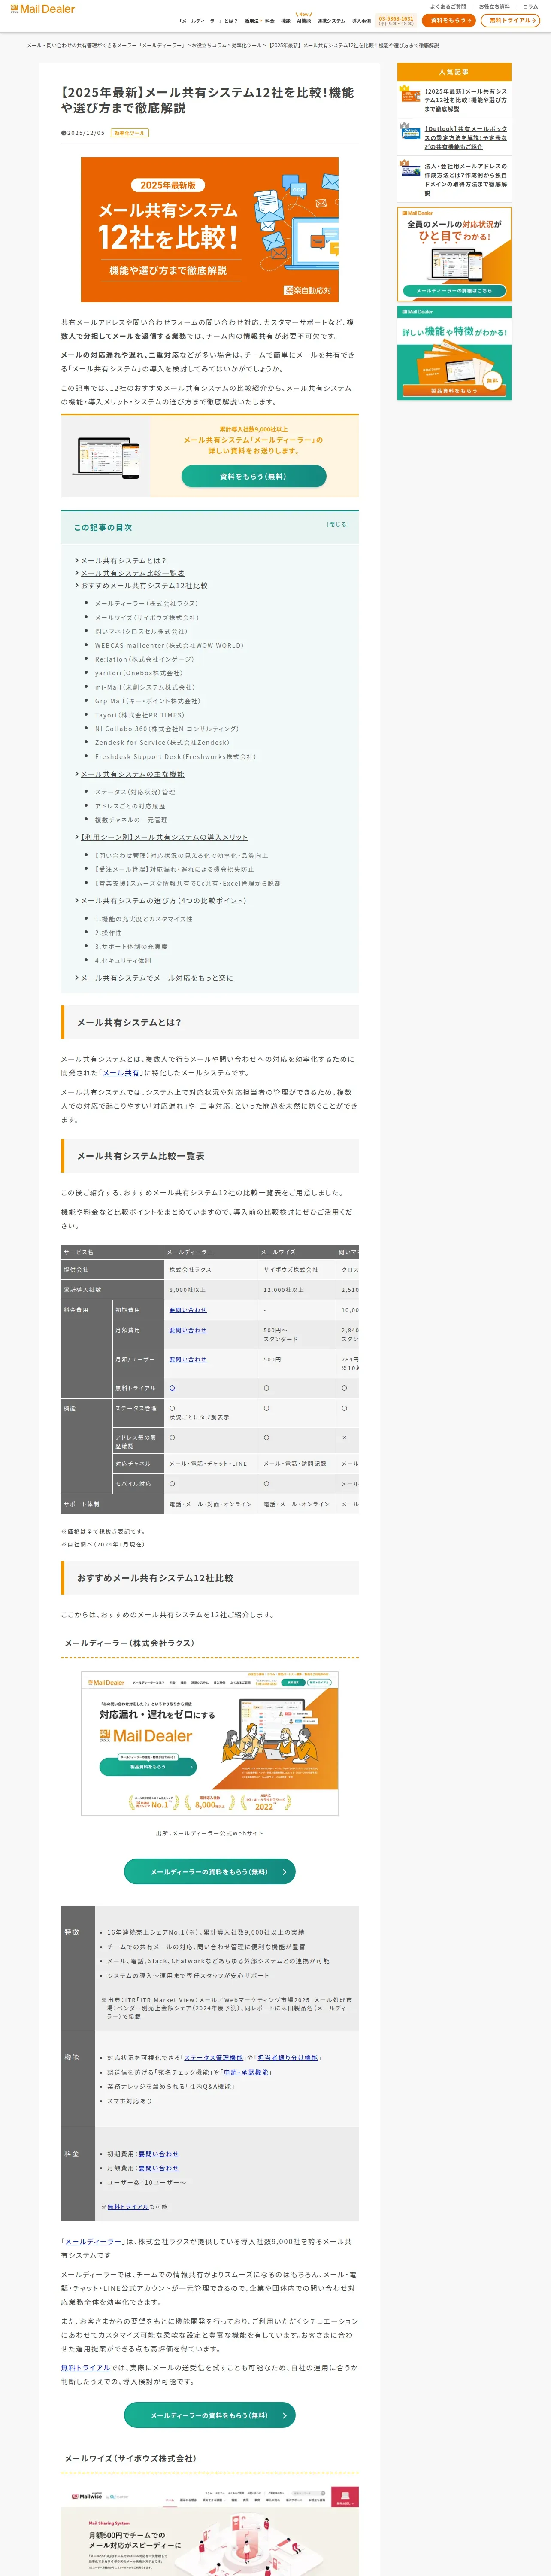The image size is (551, 2576).
Task: Click the よくあるご質問 header link
Action: pyautogui.click(x=448, y=7)
